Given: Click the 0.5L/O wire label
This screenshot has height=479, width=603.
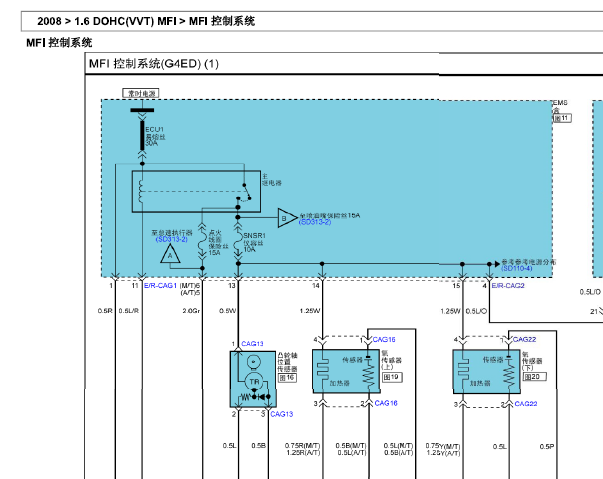Looking at the screenshot, I should (x=476, y=311).
